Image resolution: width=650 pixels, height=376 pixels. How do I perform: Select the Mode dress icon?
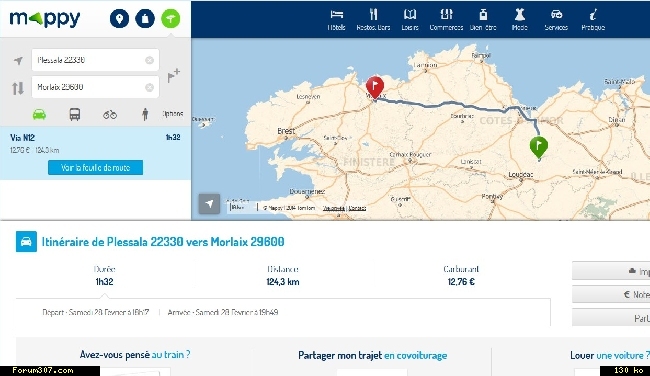click(x=519, y=15)
